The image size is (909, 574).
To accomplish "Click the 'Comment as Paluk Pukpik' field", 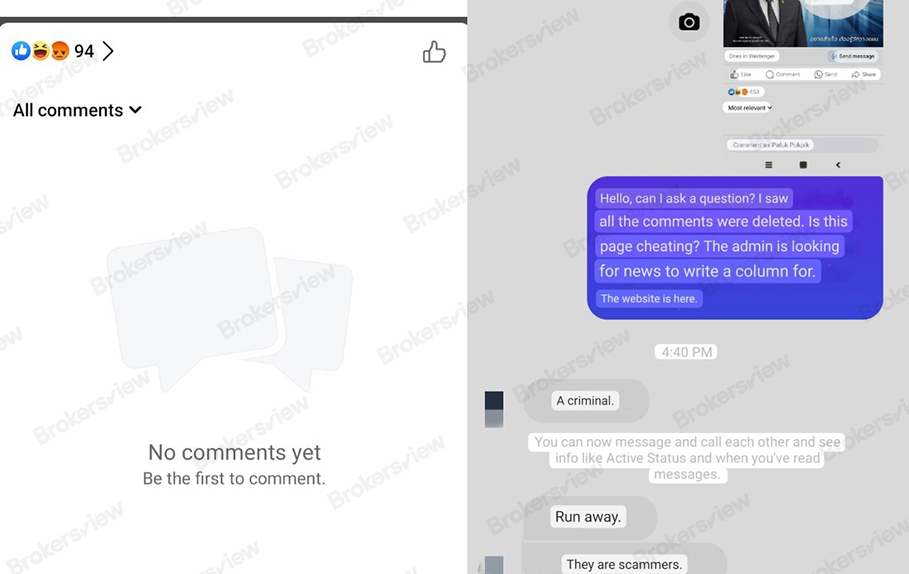I will click(x=803, y=145).
